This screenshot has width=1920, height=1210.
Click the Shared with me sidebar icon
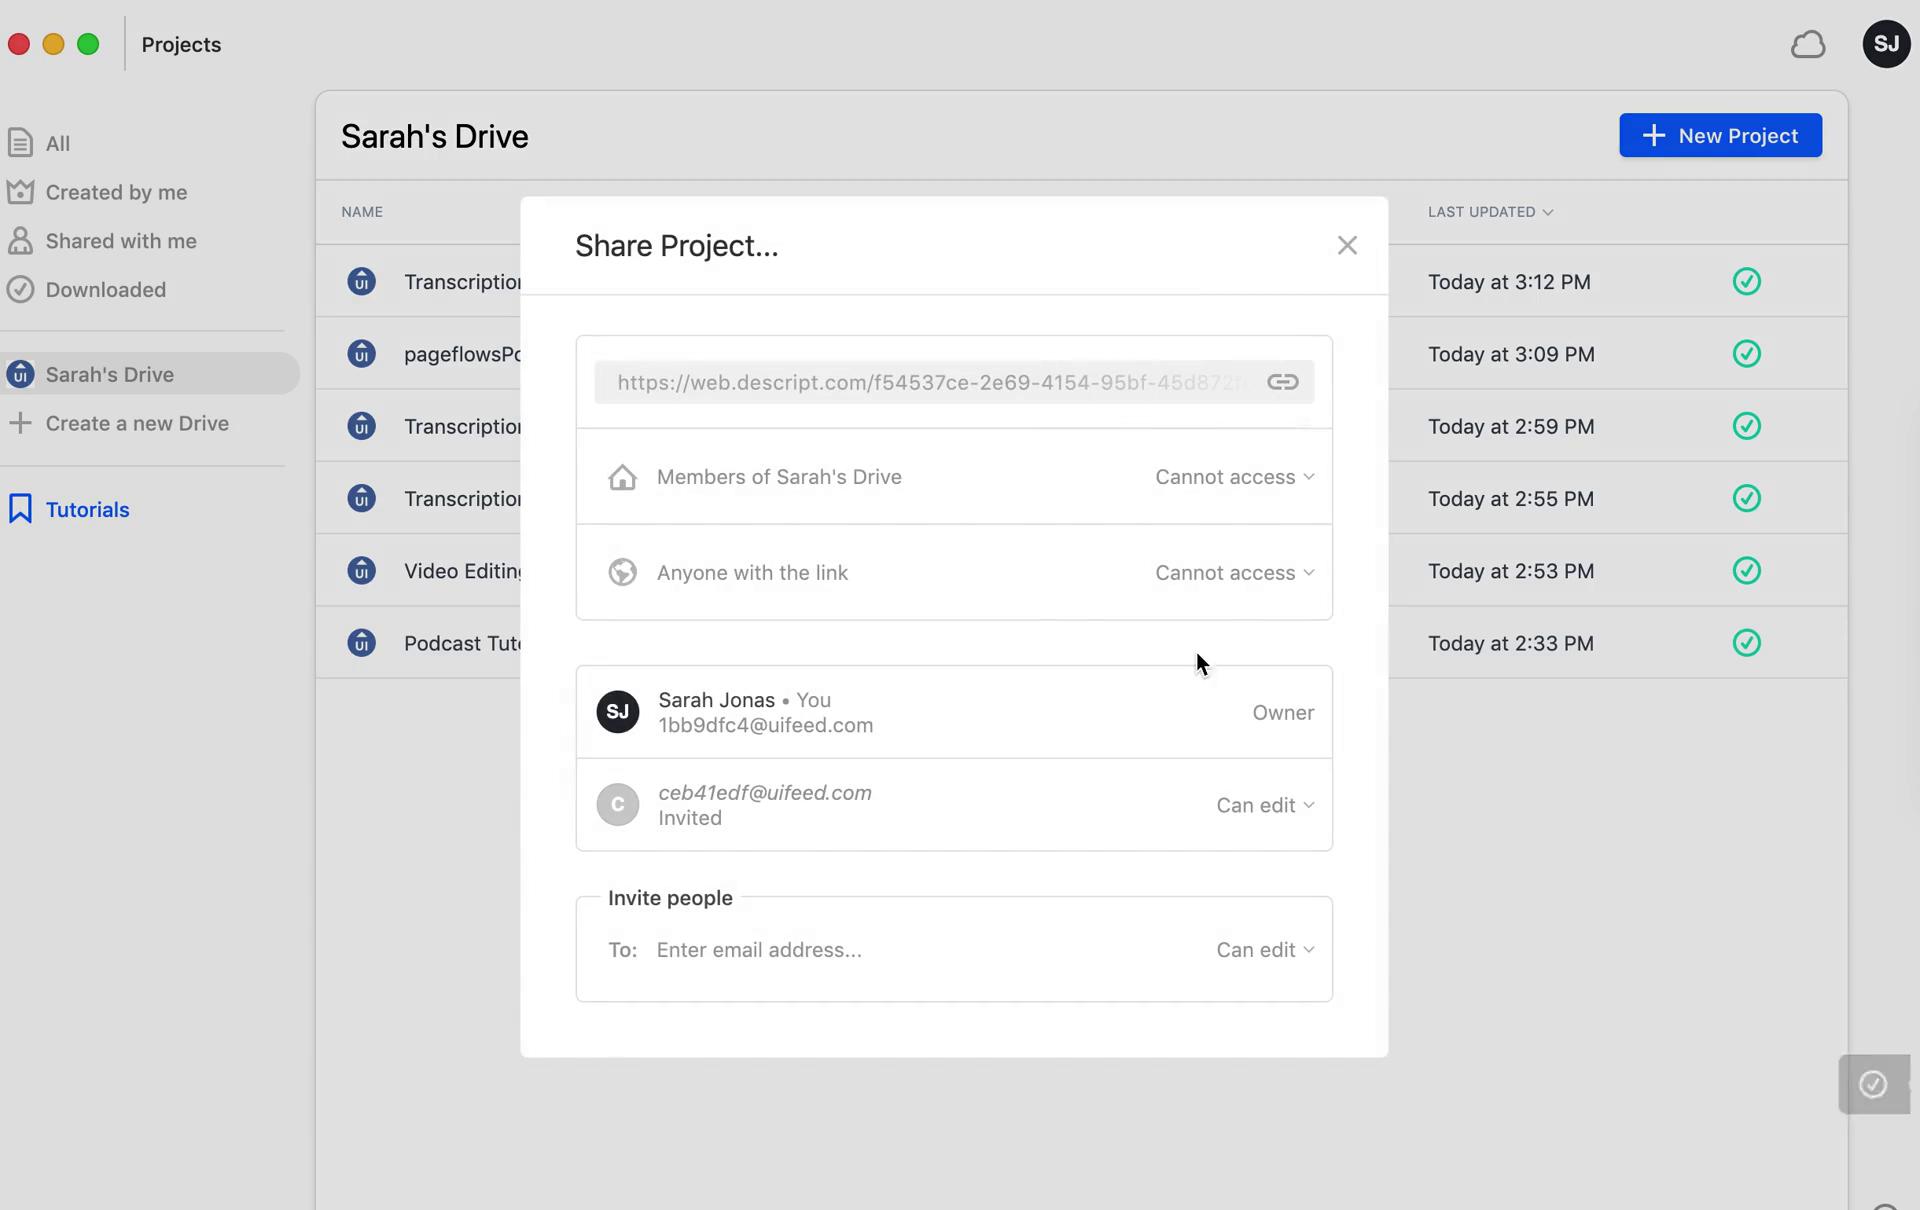[x=21, y=240]
